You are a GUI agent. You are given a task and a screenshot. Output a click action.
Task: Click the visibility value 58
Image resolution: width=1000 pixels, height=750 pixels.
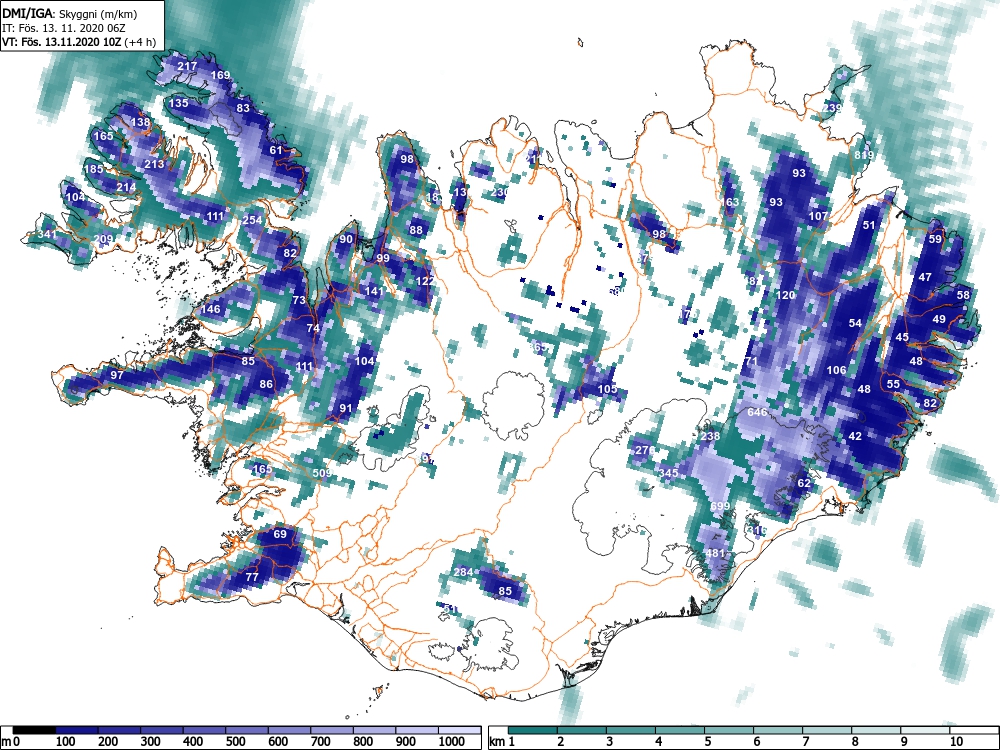pos(963,295)
